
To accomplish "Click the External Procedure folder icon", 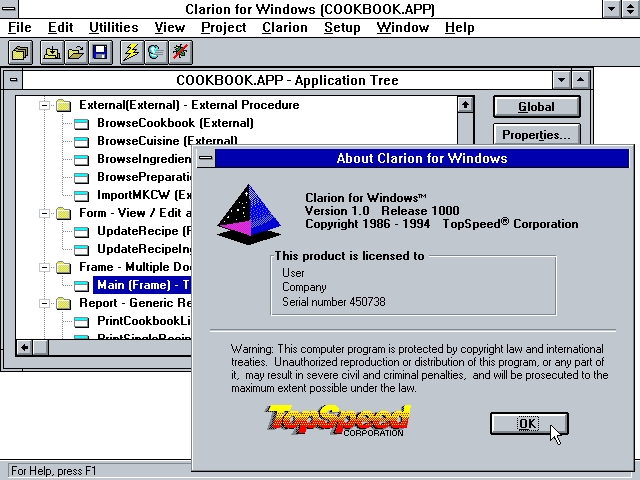I will pyautogui.click(x=63, y=105).
